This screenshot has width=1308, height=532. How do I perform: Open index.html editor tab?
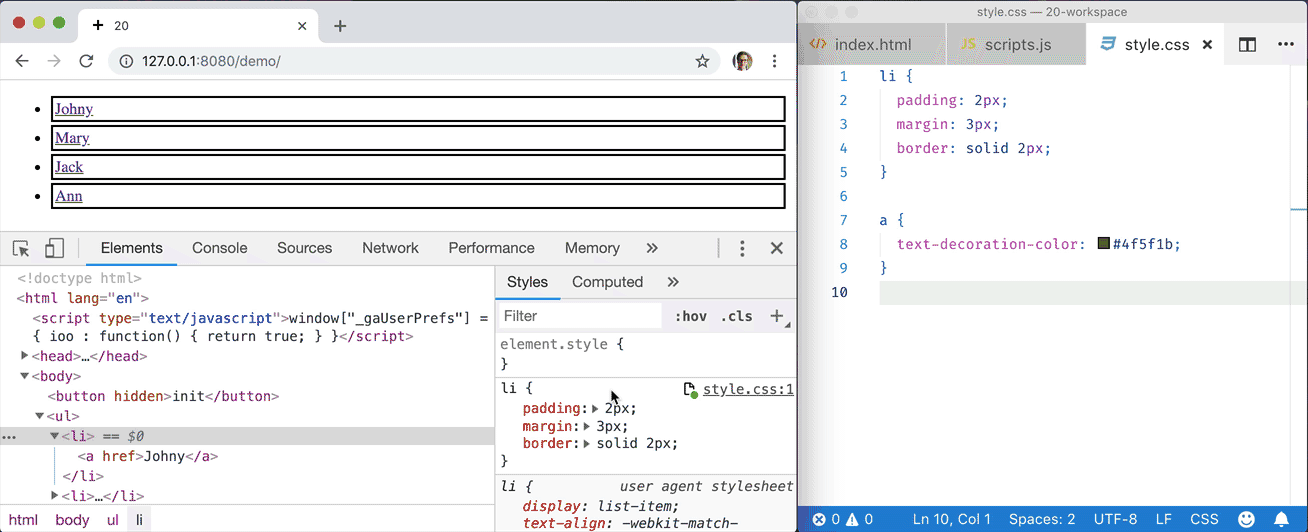[872, 45]
